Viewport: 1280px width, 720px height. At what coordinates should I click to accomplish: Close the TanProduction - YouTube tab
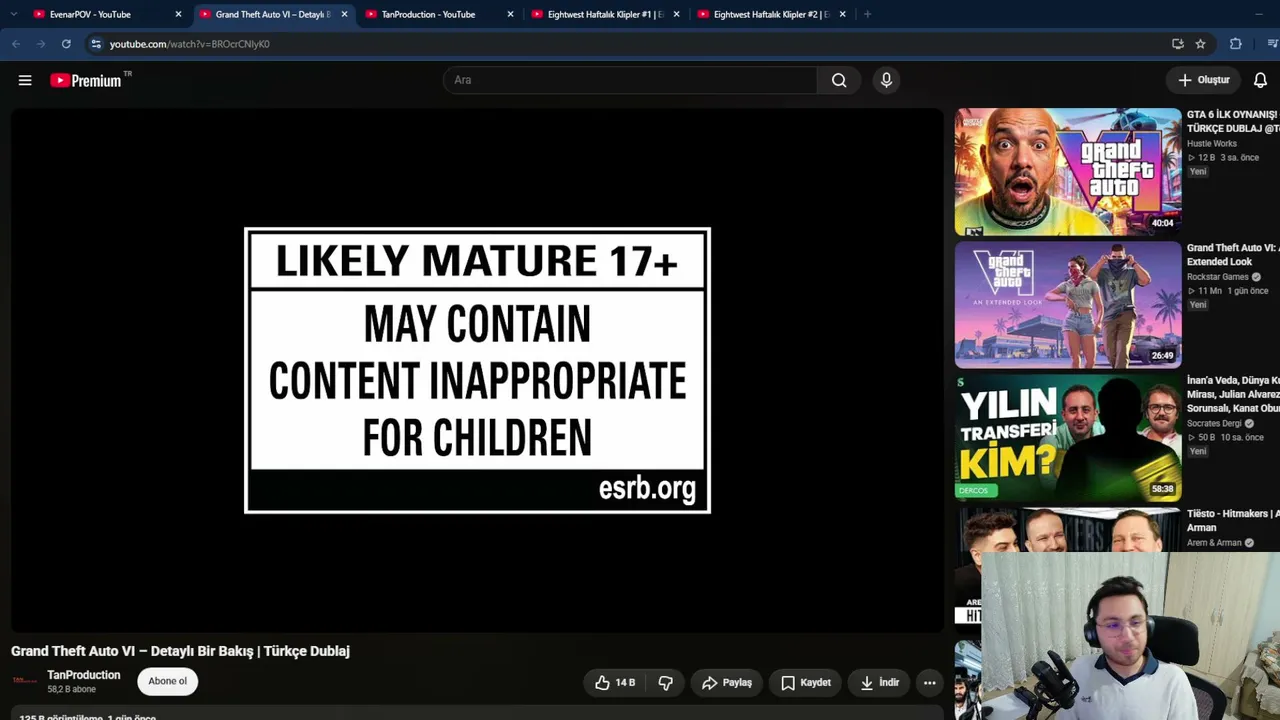(510, 14)
